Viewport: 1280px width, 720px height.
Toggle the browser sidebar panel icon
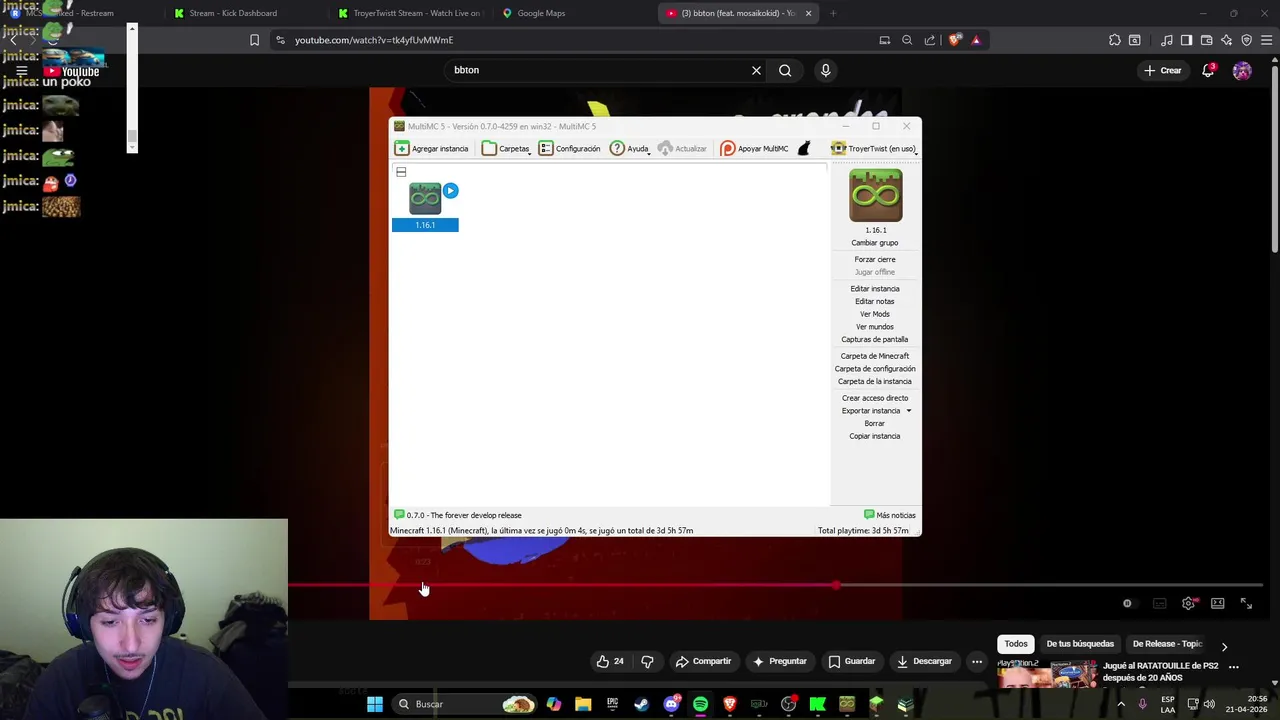(x=1186, y=40)
